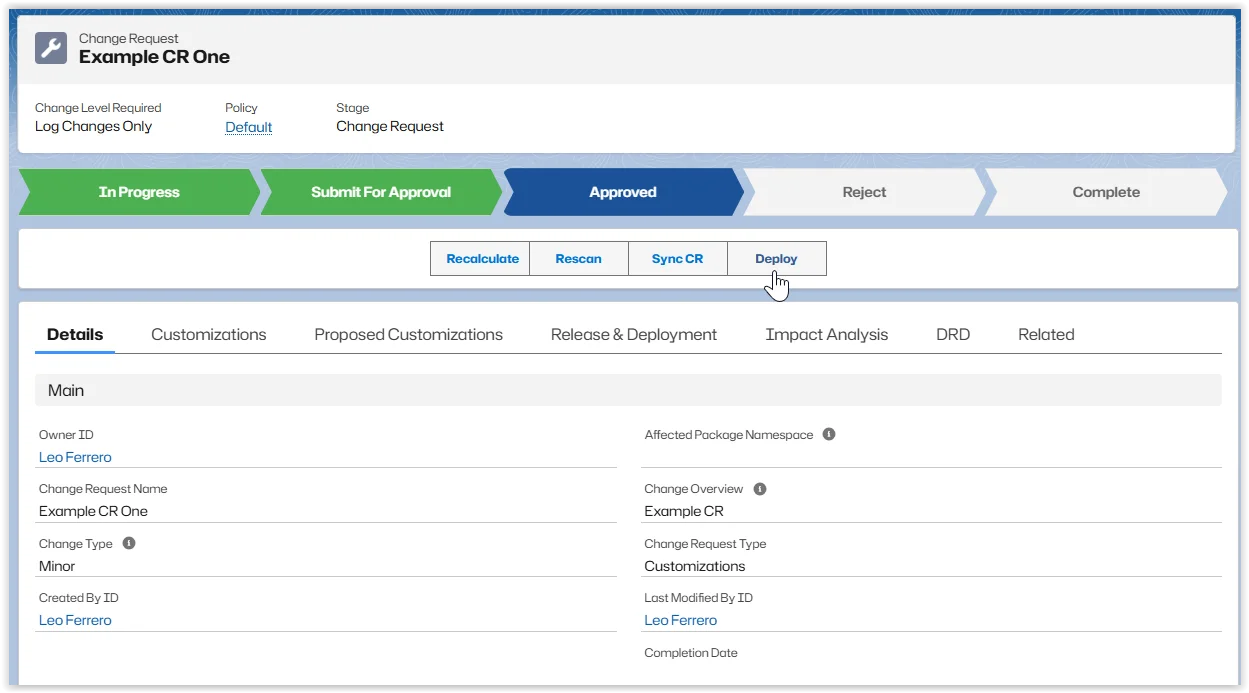
Task: Click the Change Request wrench icon
Action: click(51, 48)
